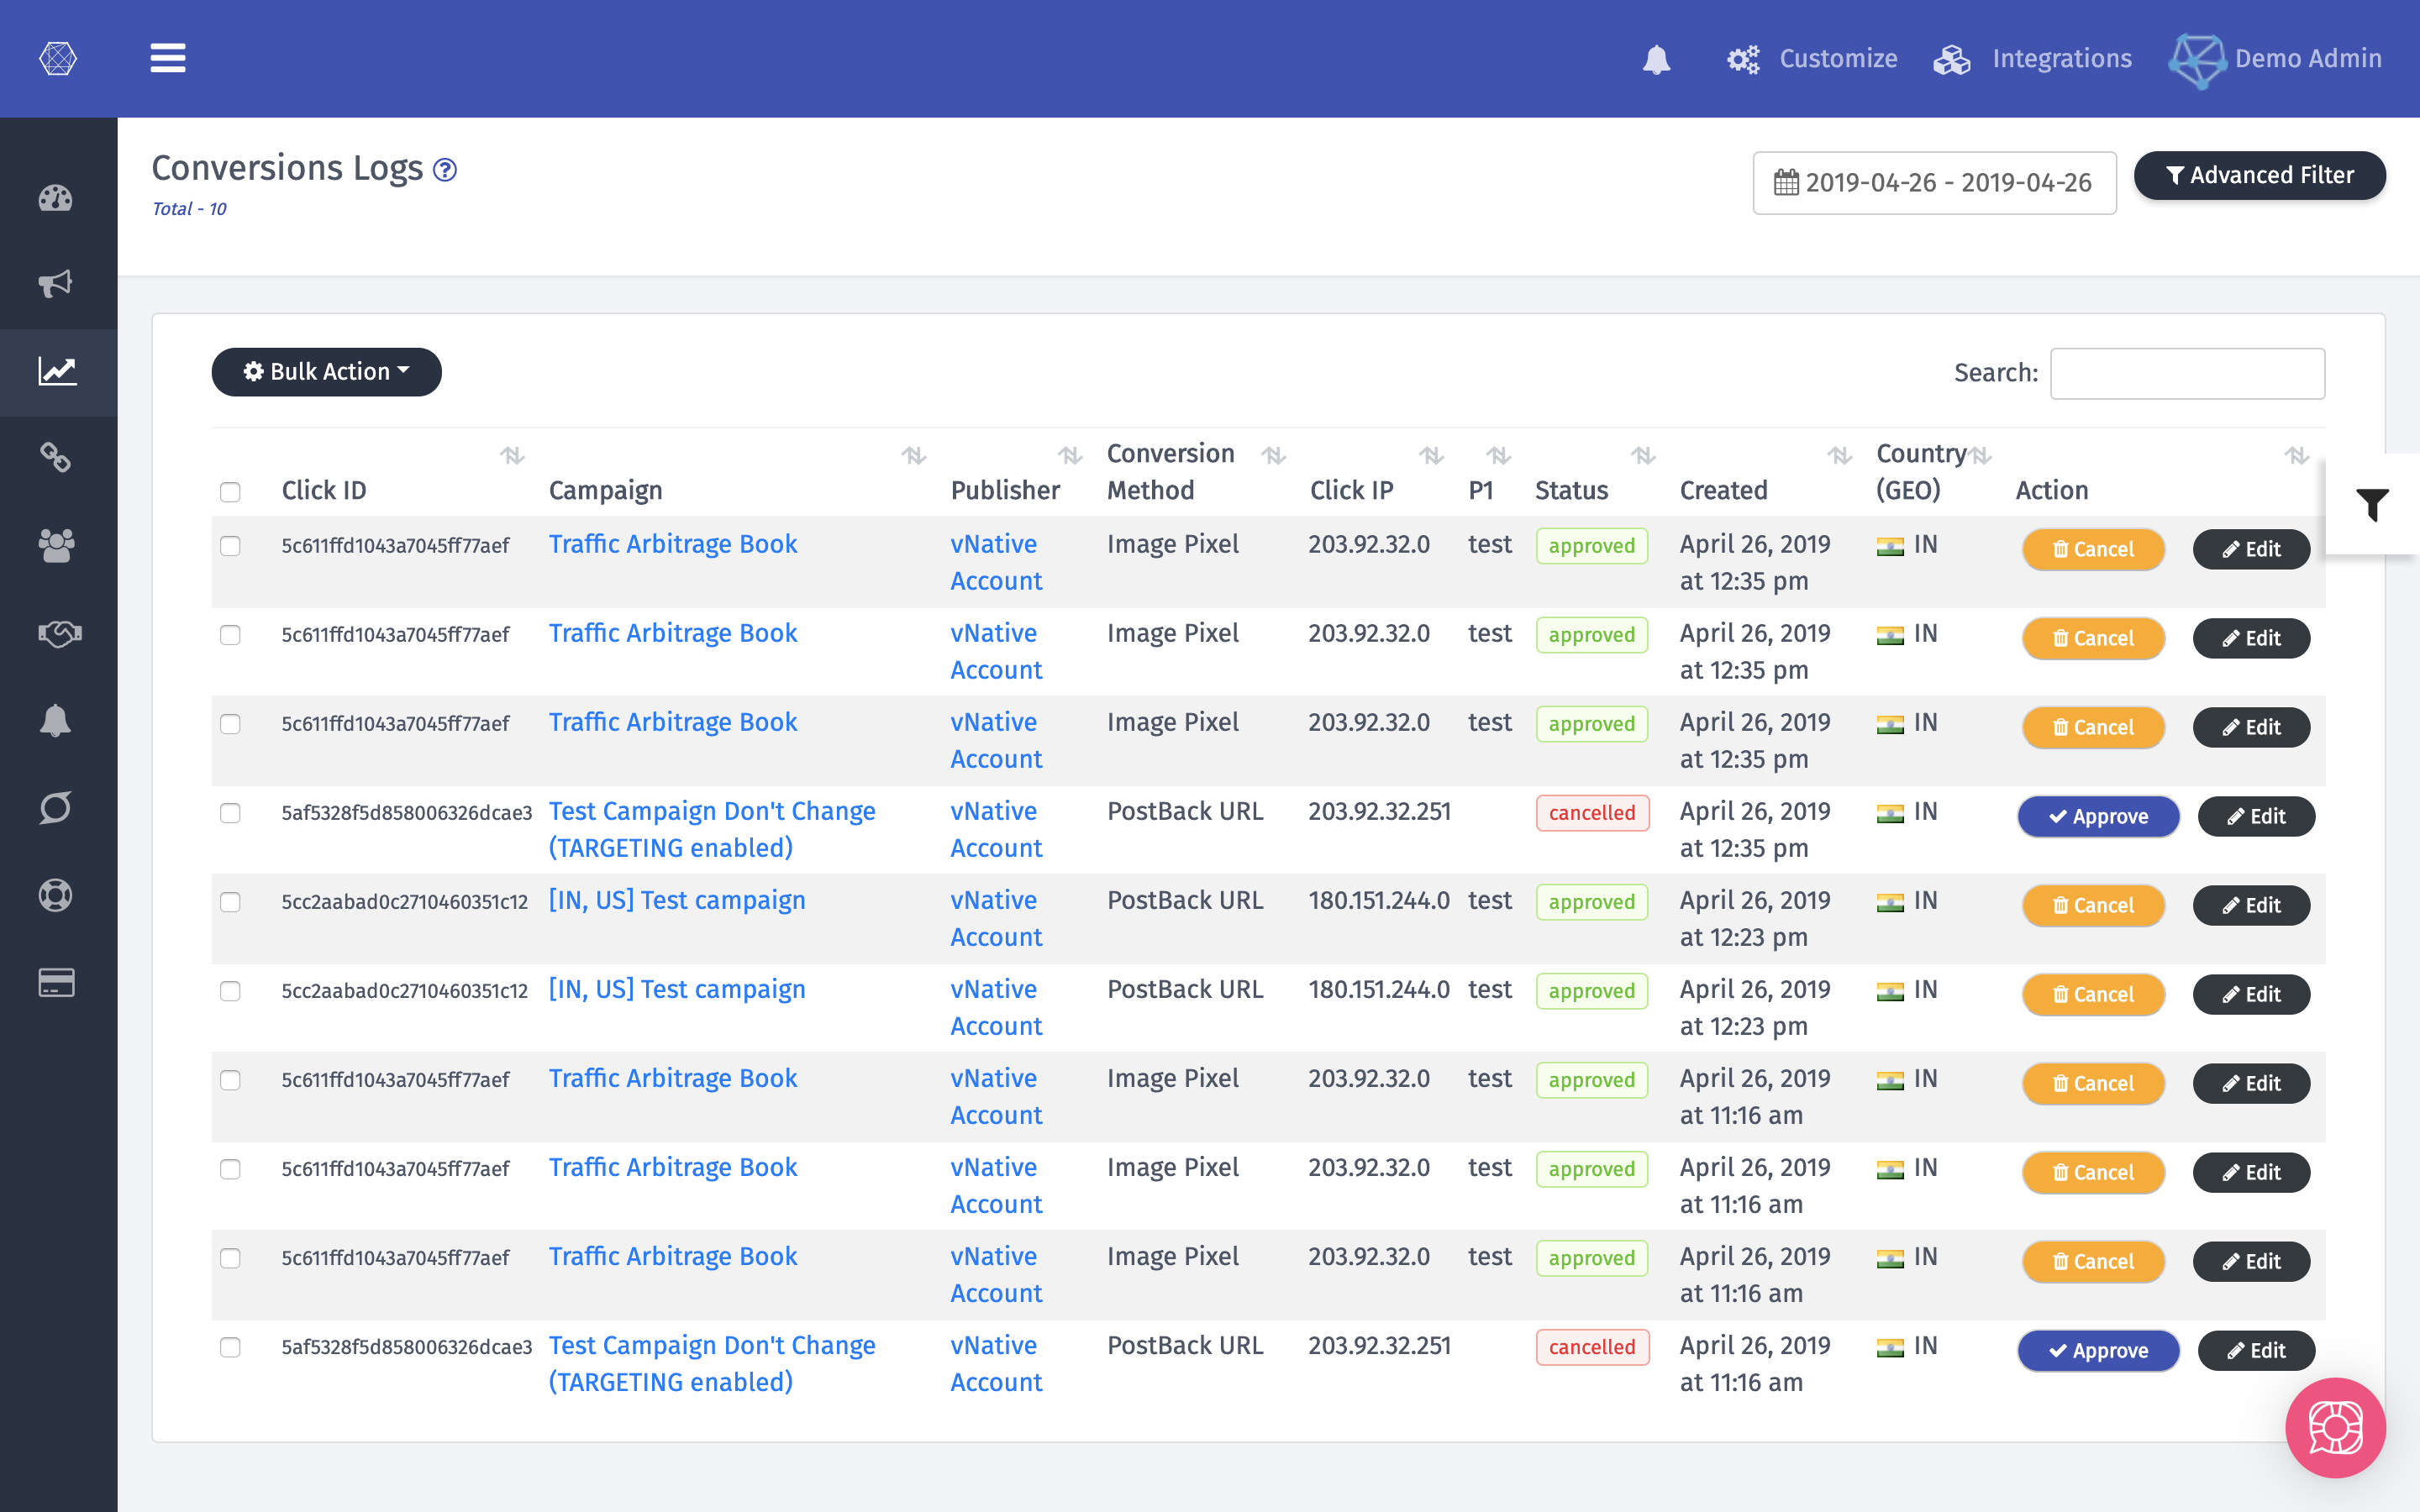Open the notification bell in the top bar

click(1655, 59)
